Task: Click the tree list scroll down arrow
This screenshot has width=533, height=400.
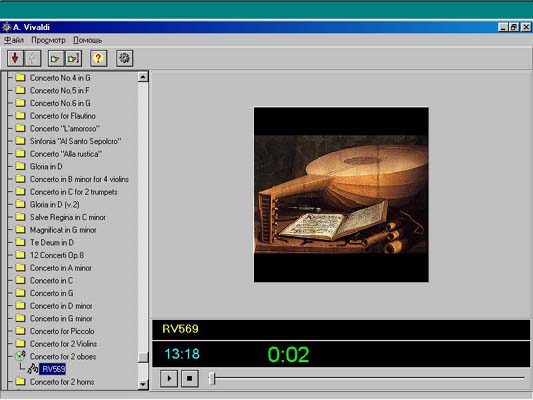Action: coord(143,384)
